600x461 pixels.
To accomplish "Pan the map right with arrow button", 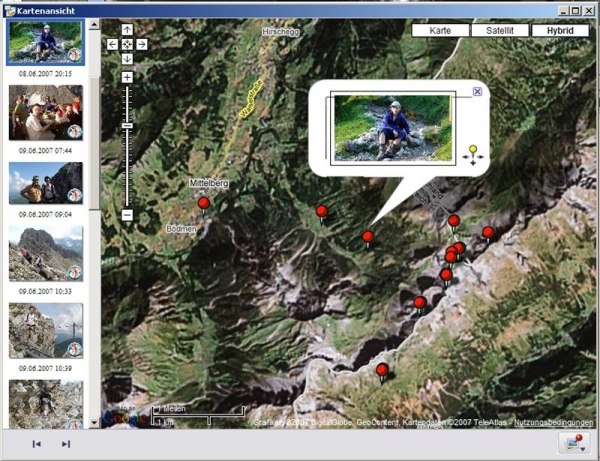I will (x=142, y=44).
